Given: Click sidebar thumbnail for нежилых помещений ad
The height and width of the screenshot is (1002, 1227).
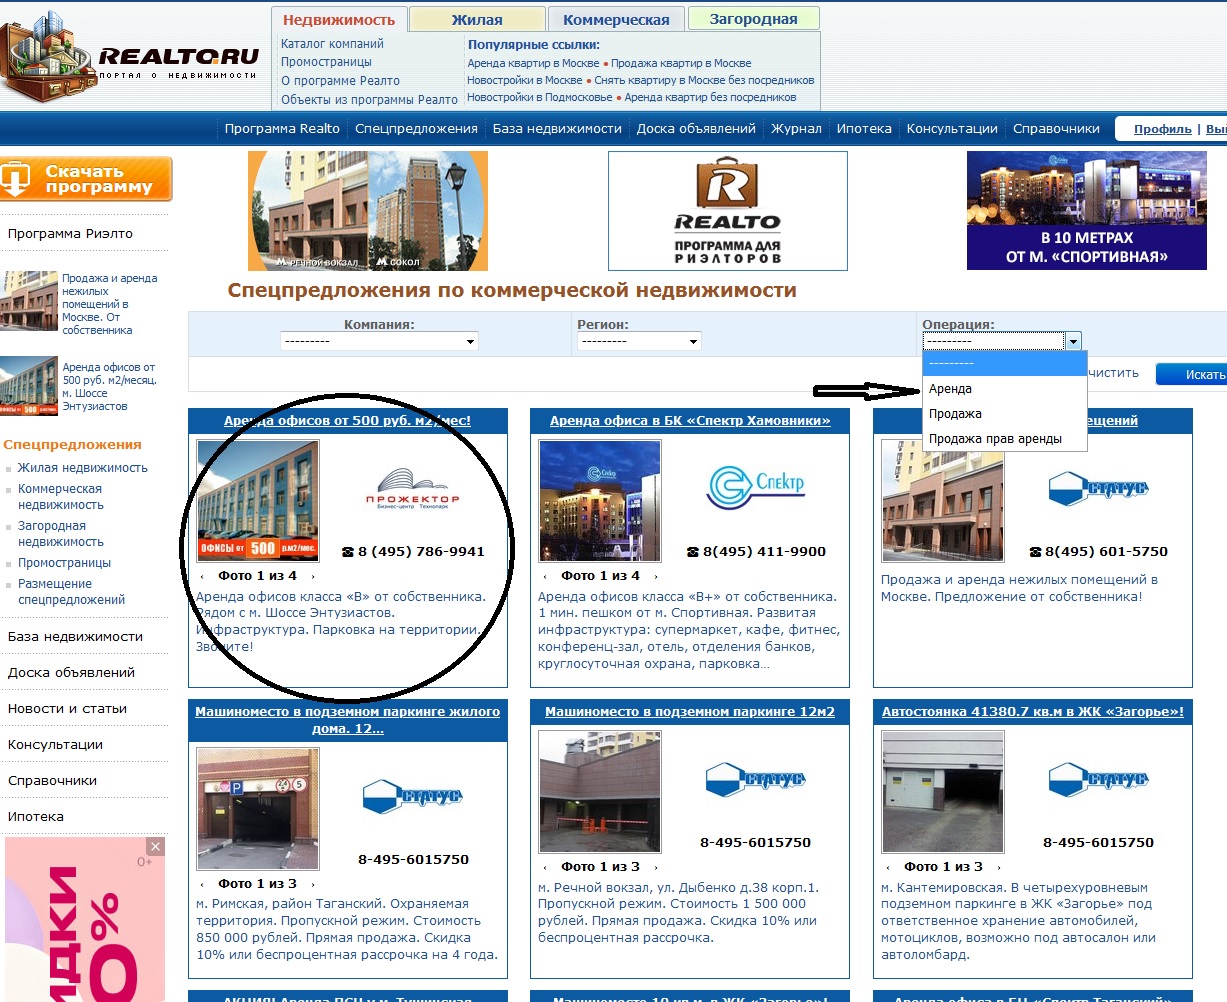Looking at the screenshot, I should point(29,300).
